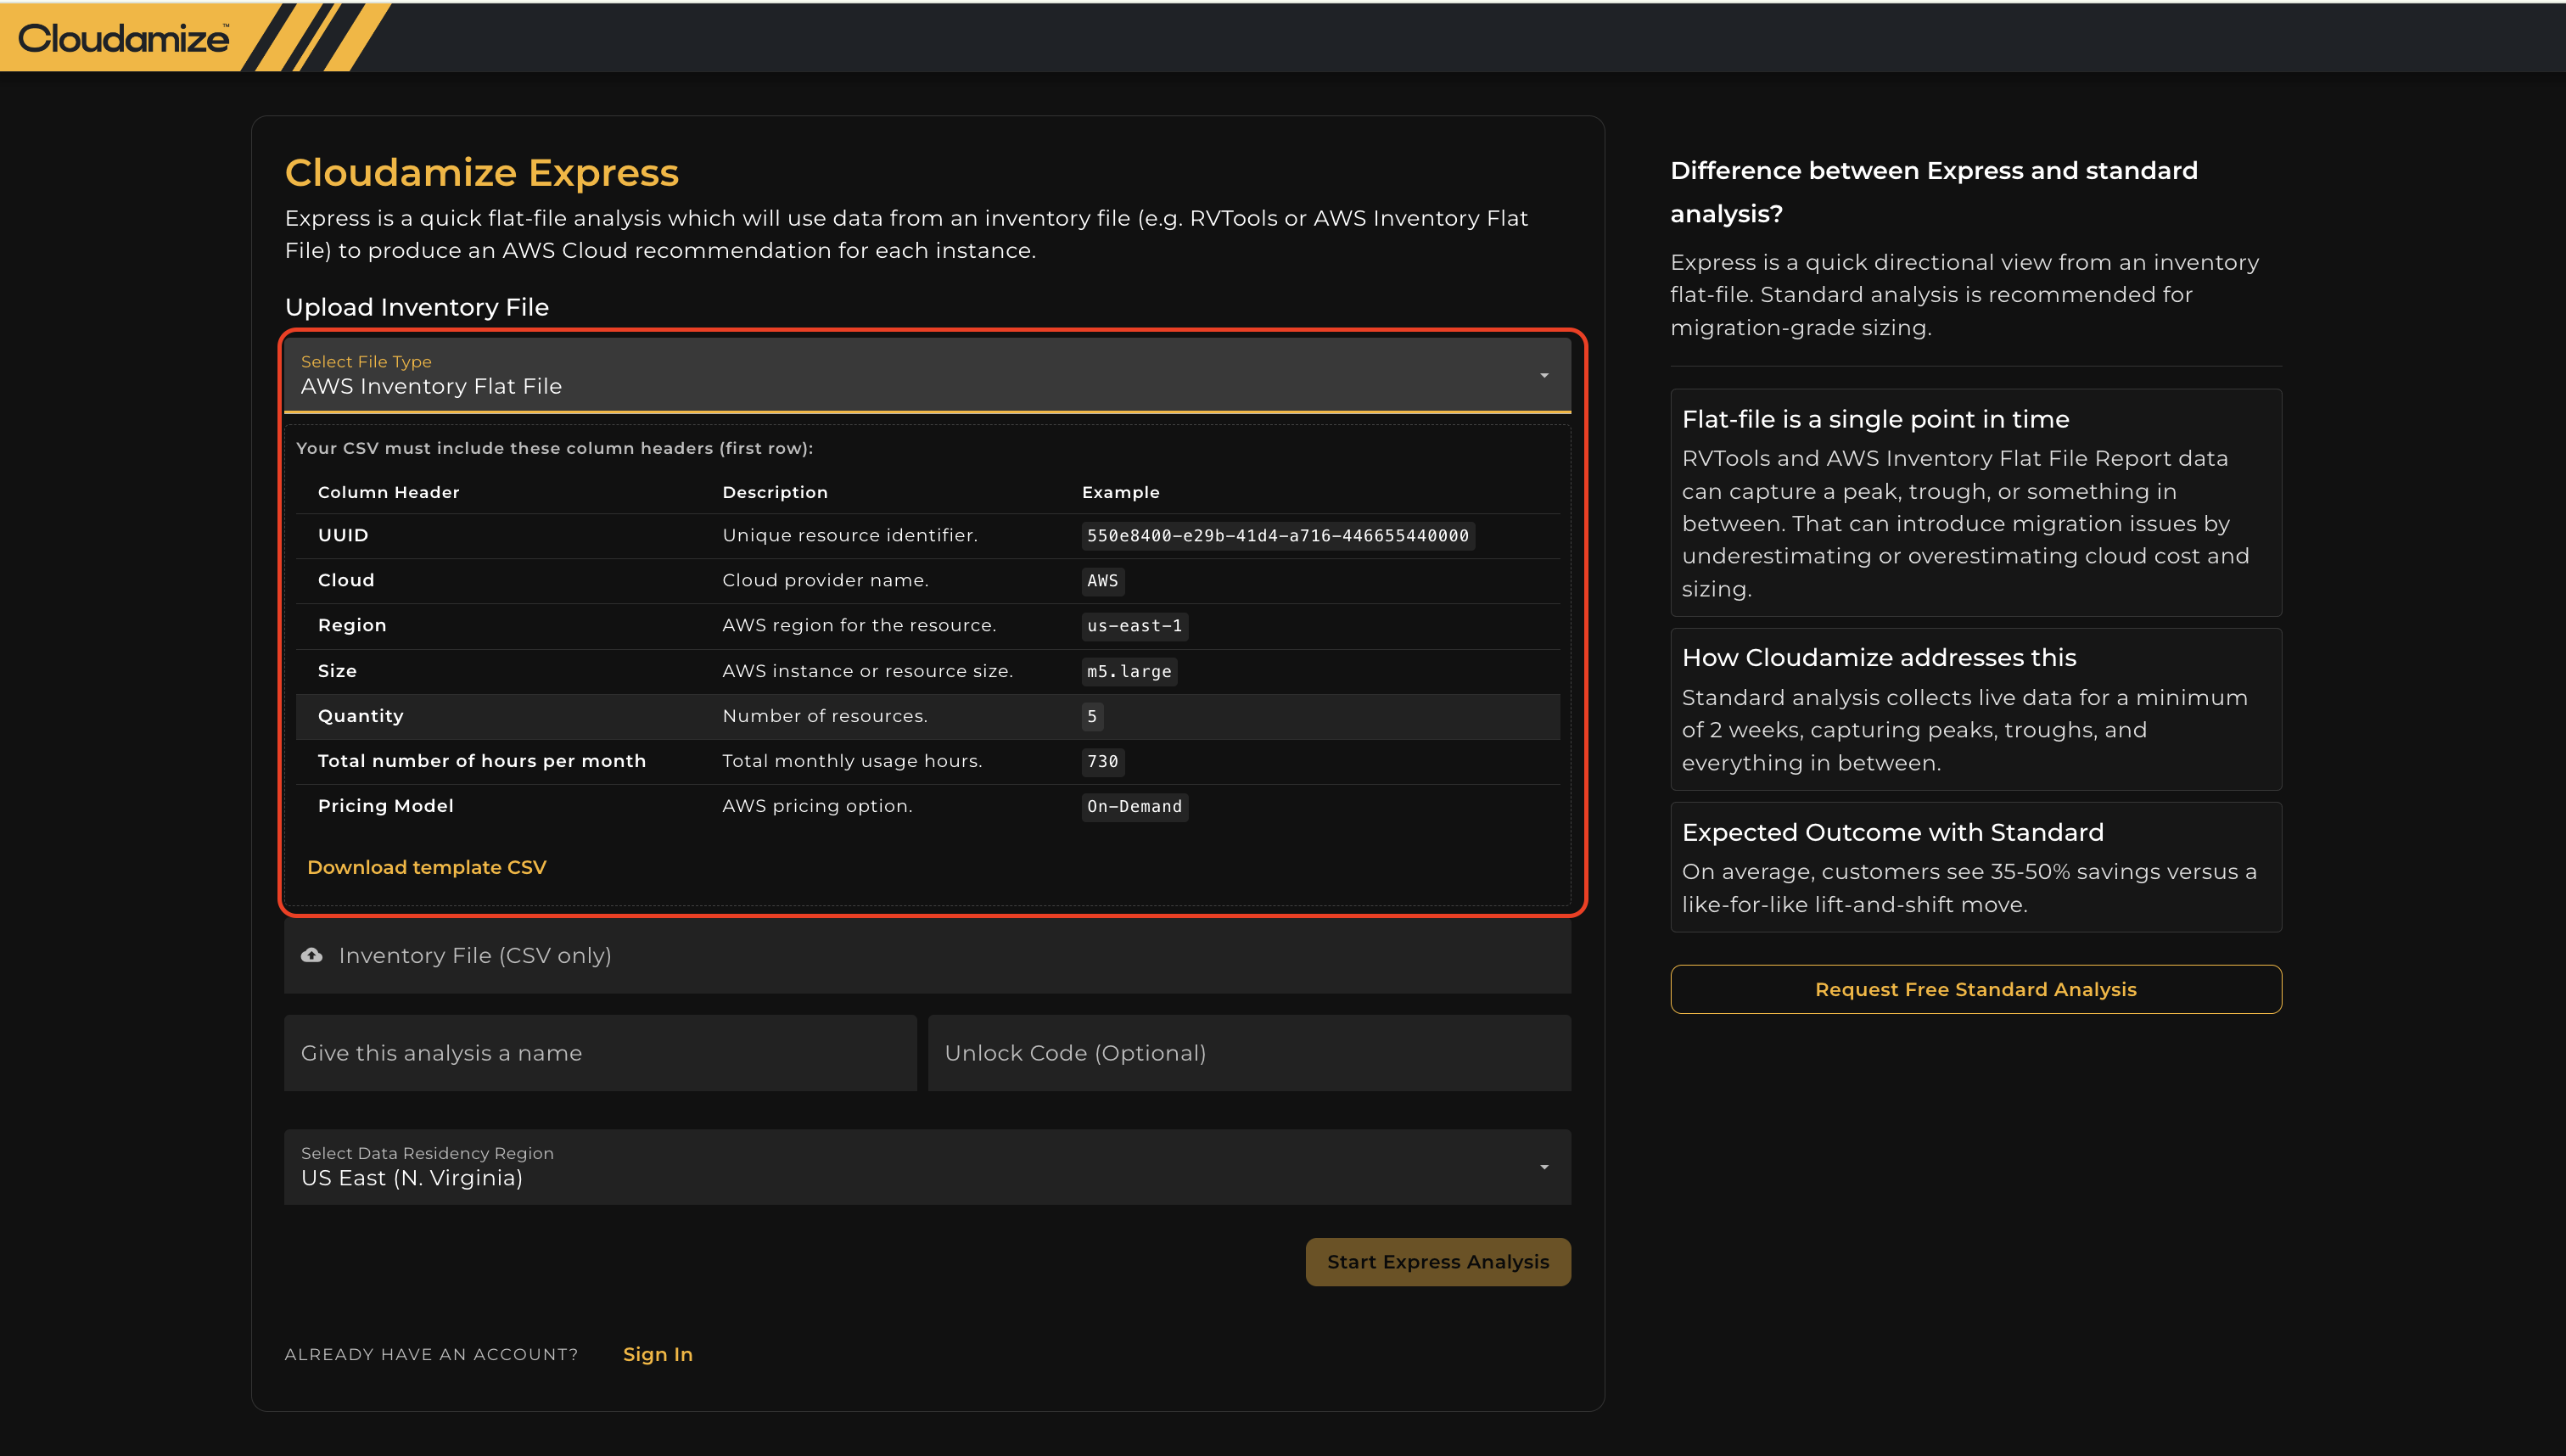
Task: Click the Example table header
Action: tap(1121, 492)
